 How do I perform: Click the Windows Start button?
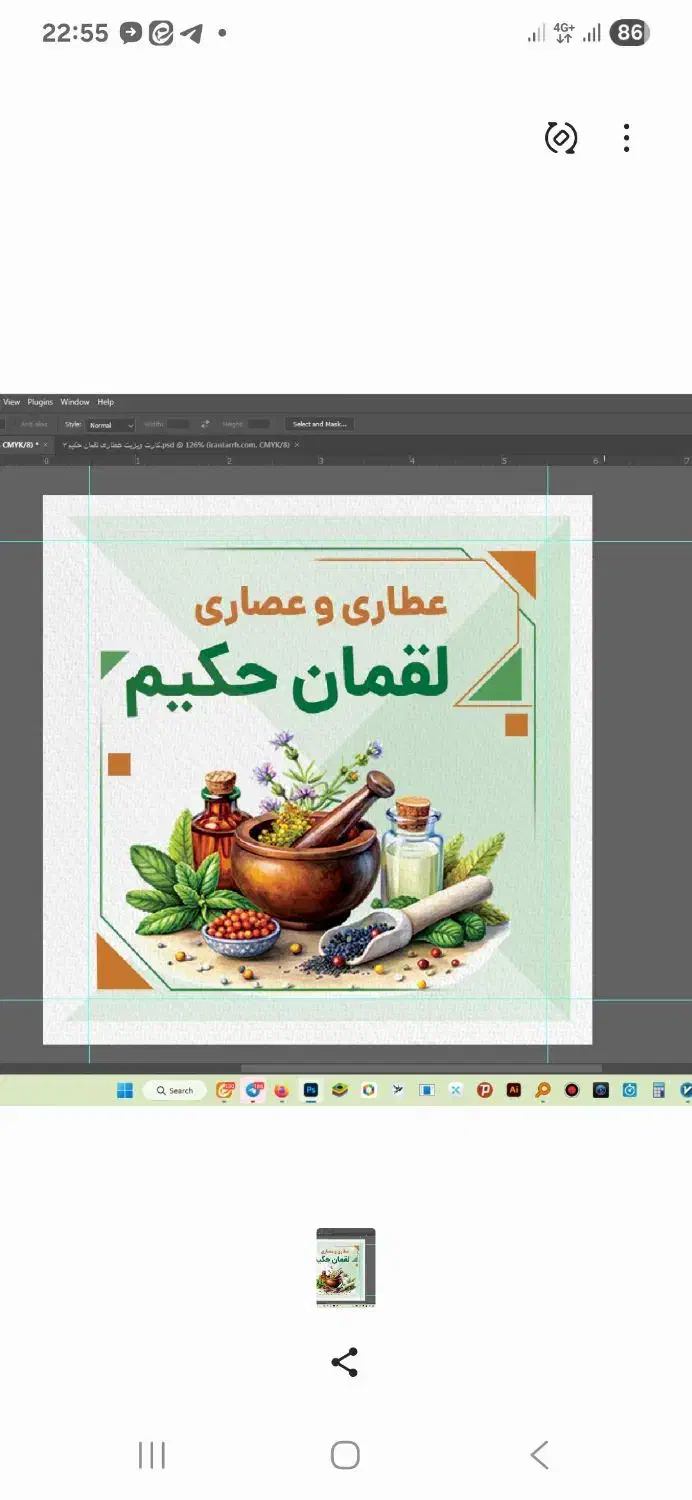point(125,1090)
